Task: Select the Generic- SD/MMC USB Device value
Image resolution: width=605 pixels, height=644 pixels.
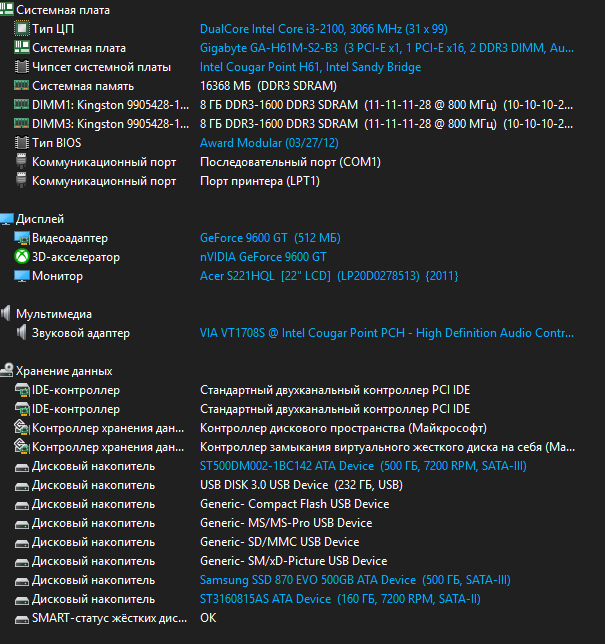Action: (x=280, y=542)
